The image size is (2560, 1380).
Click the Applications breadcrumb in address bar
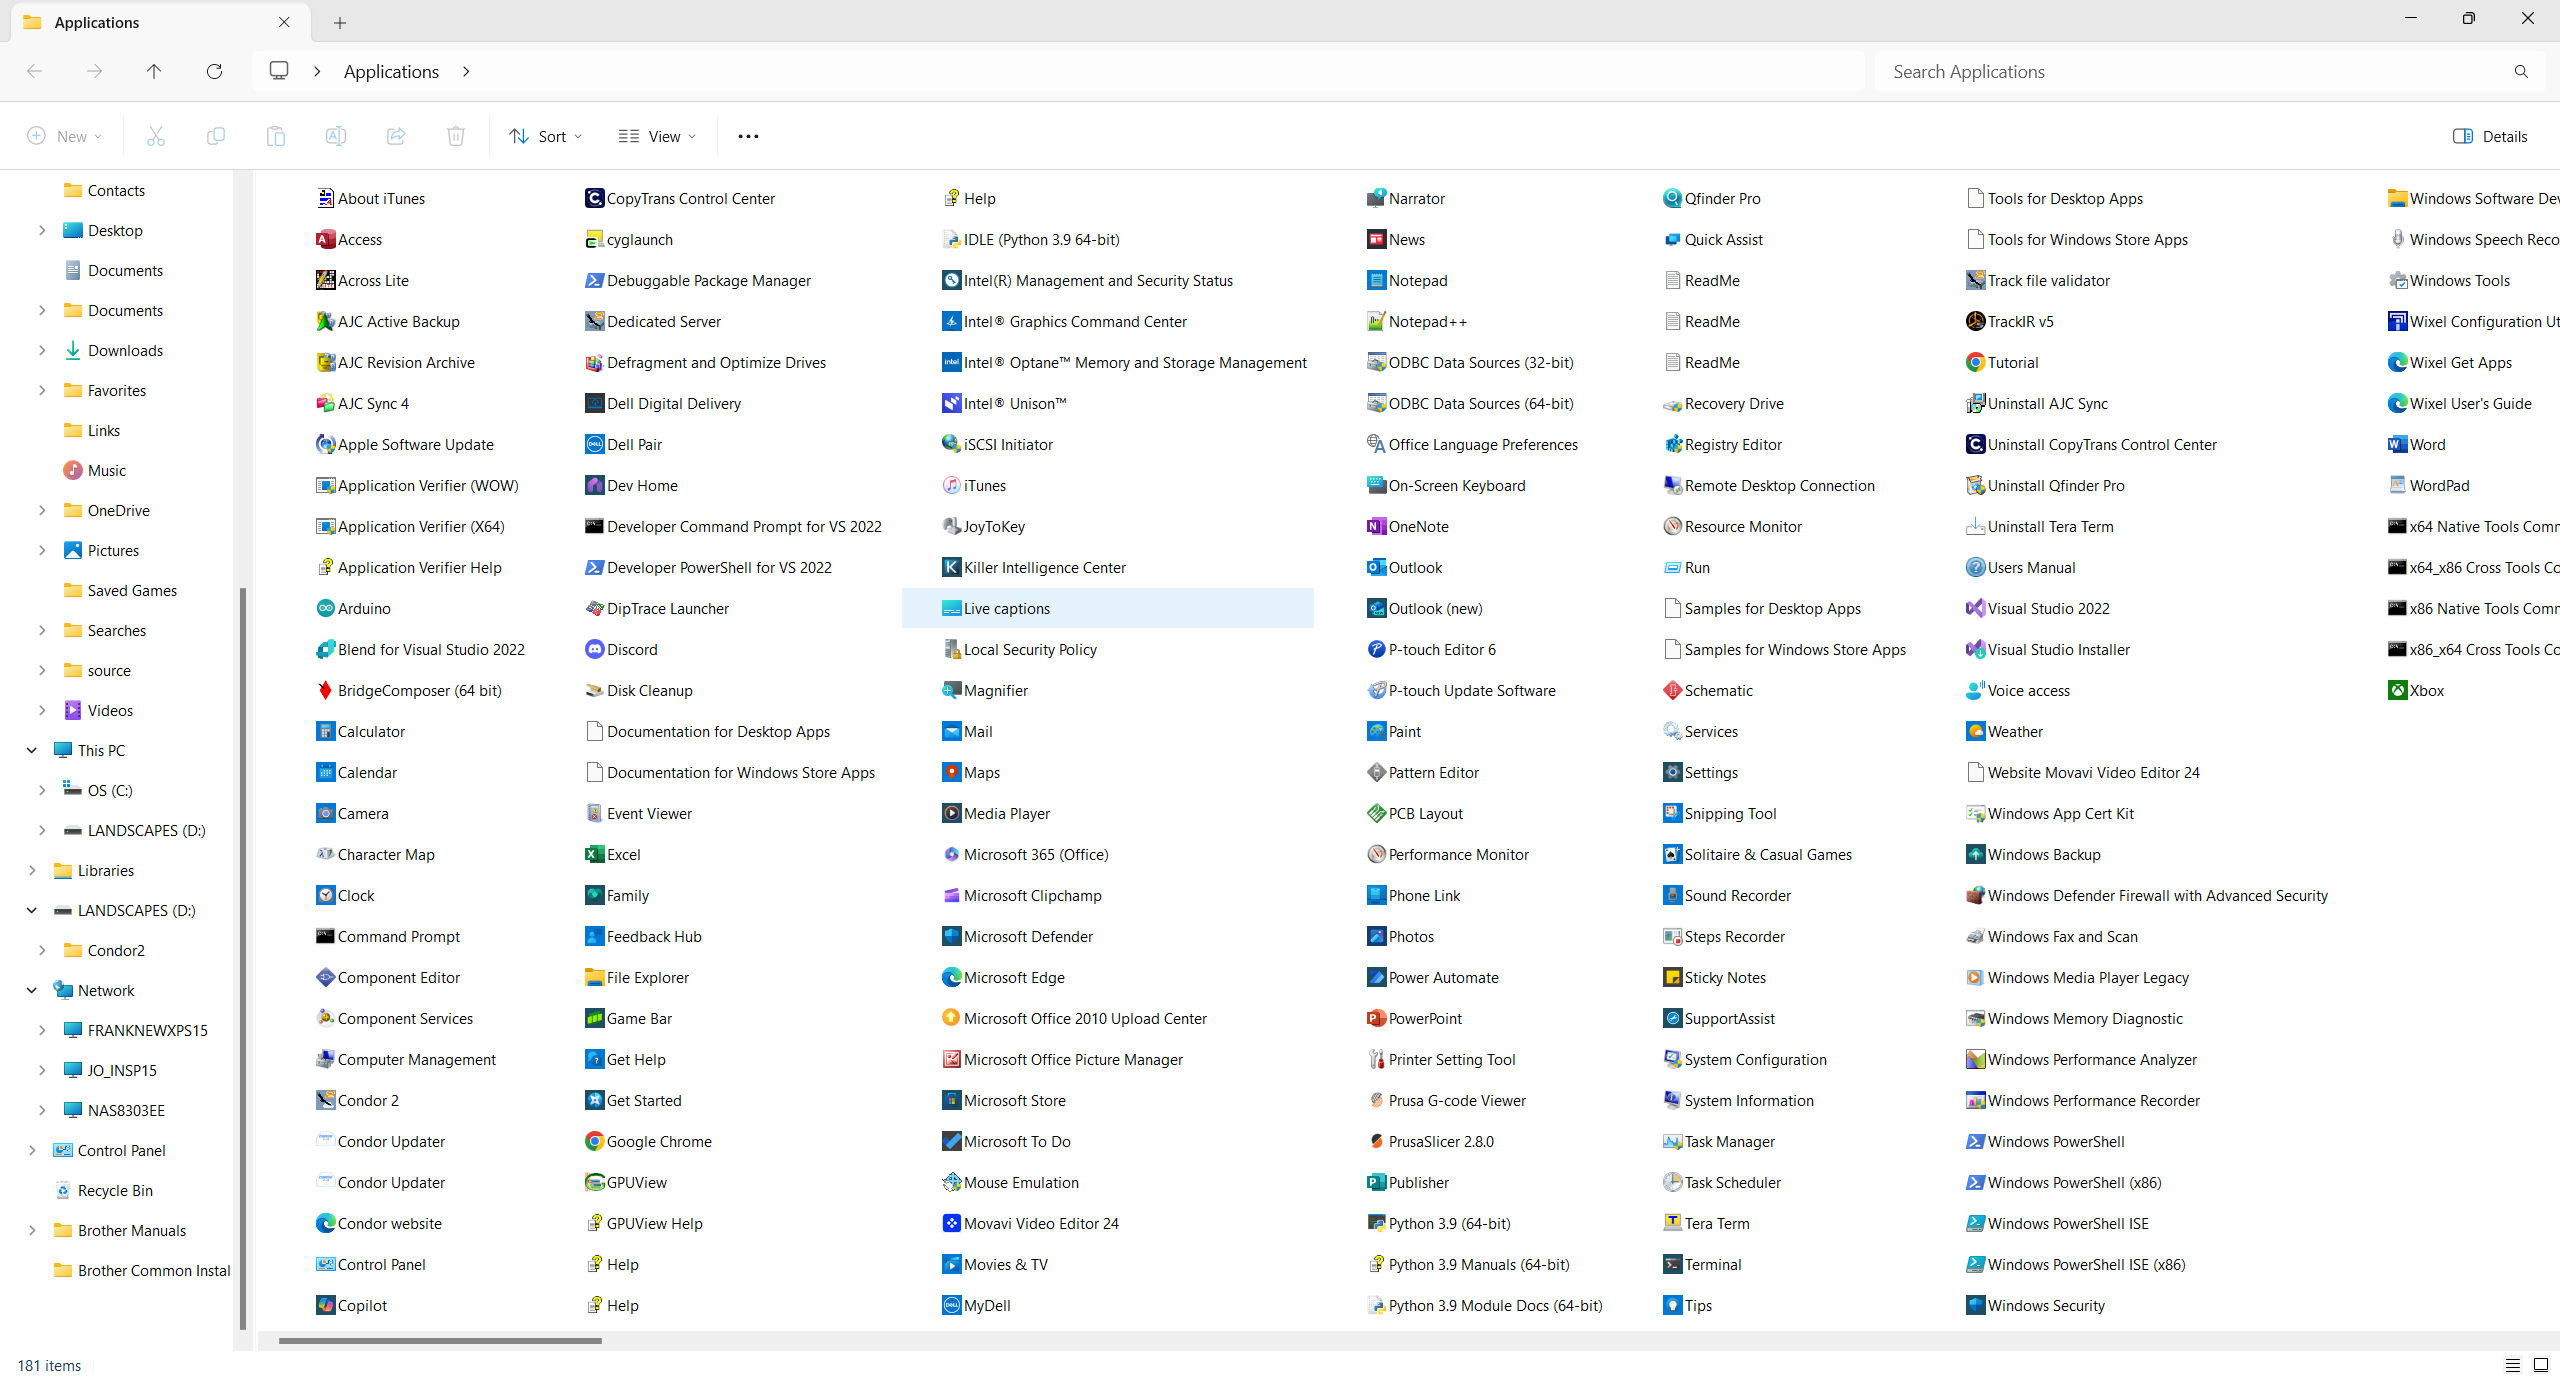point(391,71)
